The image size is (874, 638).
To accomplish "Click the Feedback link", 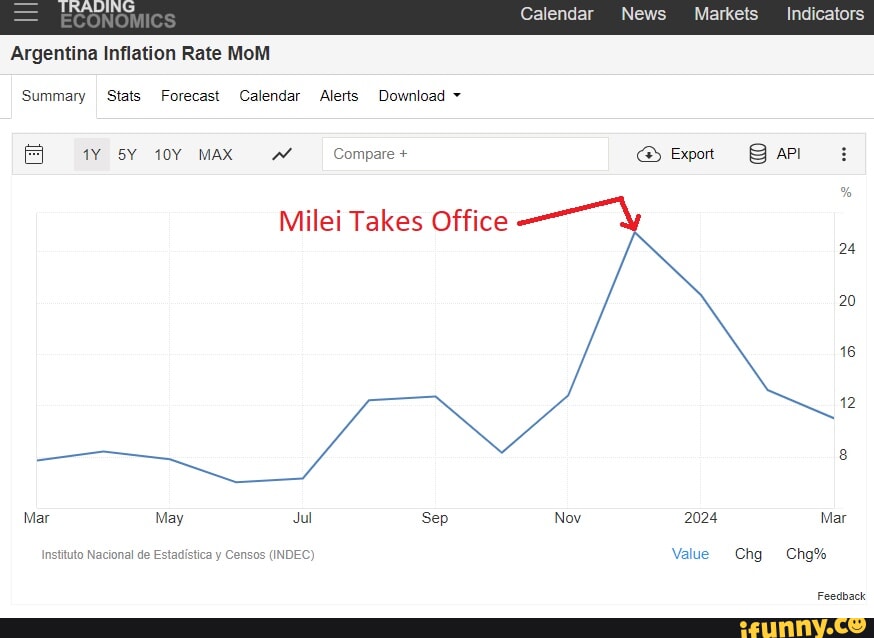I will 841,596.
